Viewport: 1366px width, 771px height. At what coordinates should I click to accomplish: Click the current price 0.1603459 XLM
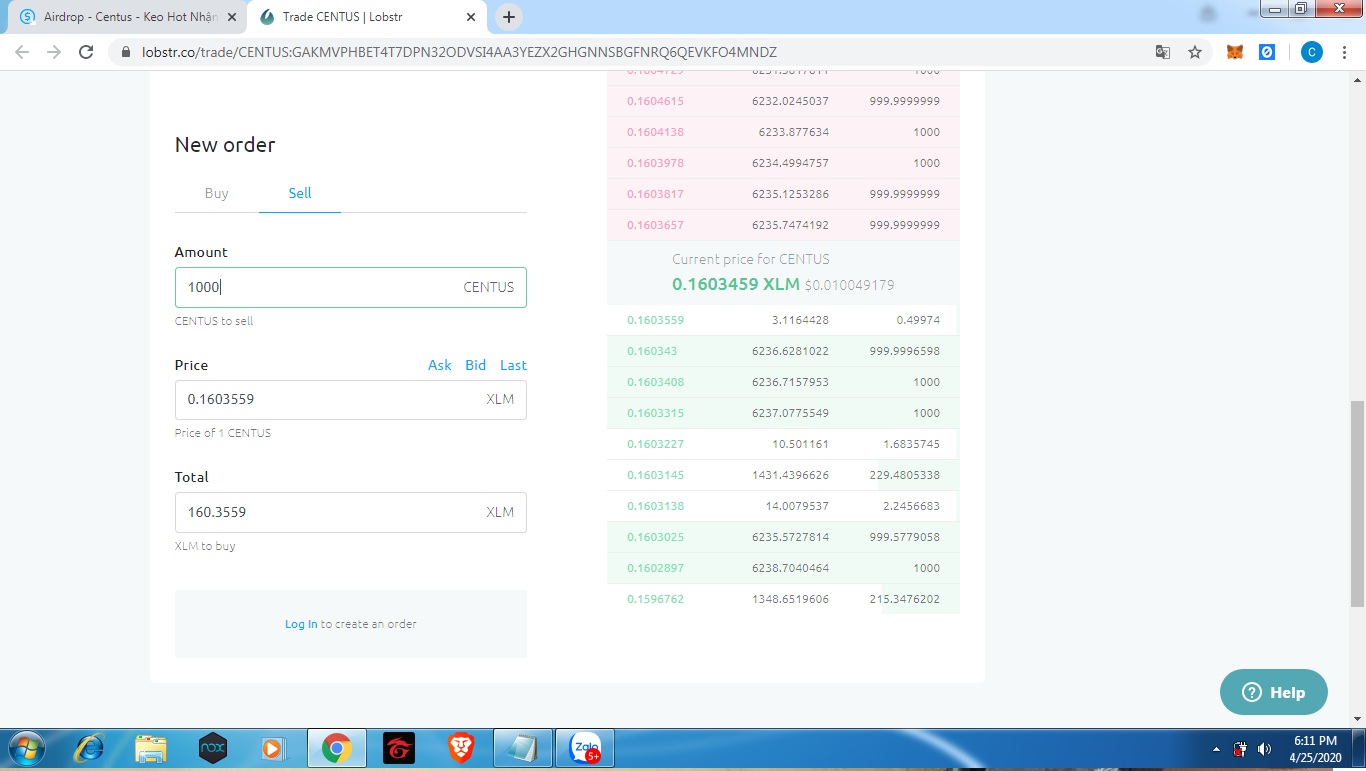coord(736,284)
